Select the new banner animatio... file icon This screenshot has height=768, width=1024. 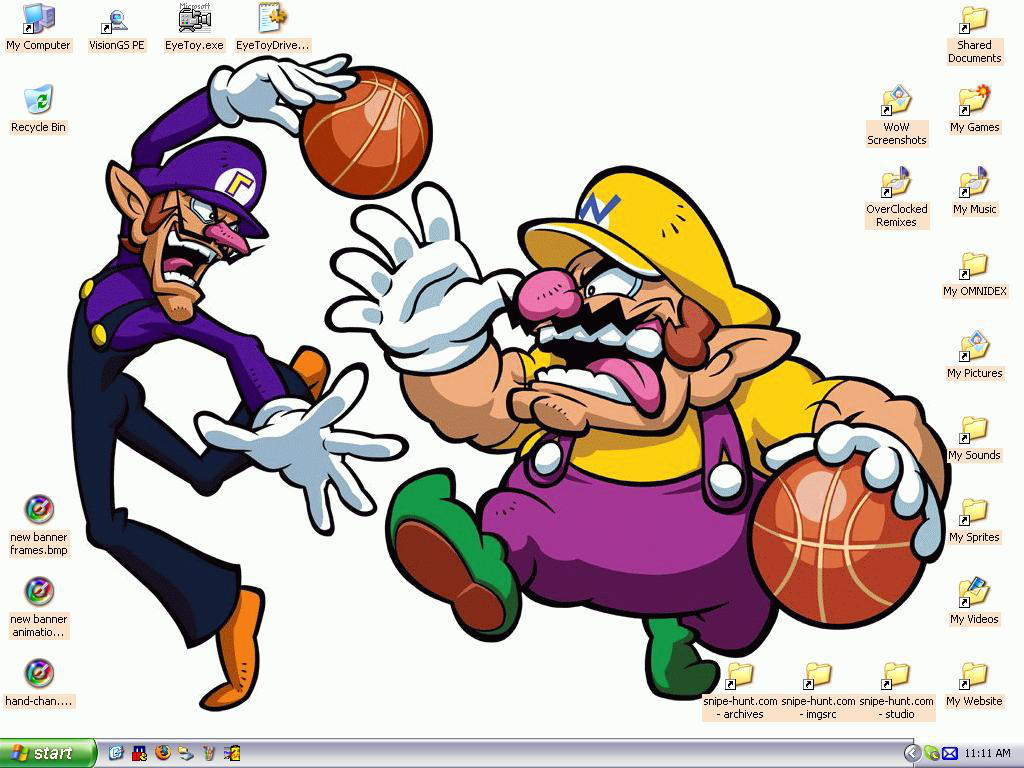39,592
